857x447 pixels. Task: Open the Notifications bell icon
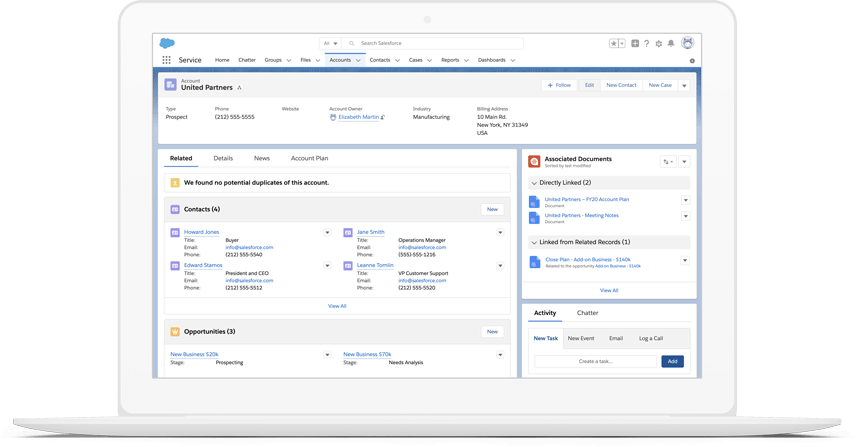[671, 43]
